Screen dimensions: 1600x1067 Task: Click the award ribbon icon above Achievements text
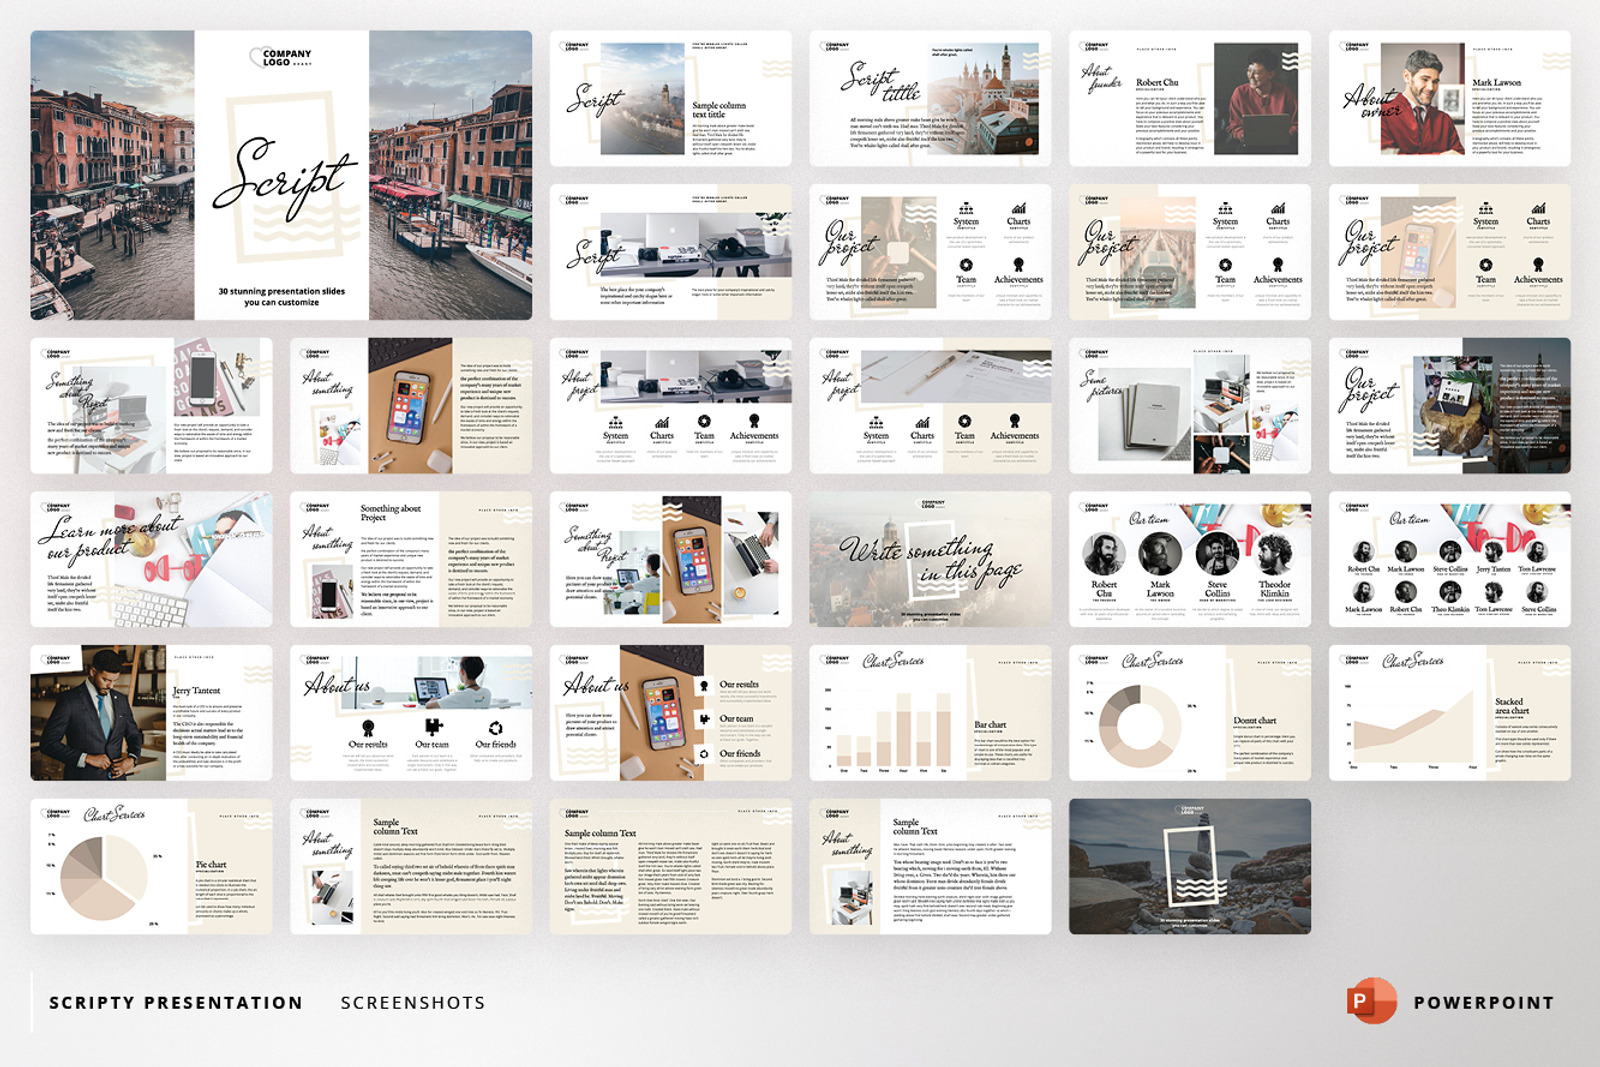coord(1019,263)
